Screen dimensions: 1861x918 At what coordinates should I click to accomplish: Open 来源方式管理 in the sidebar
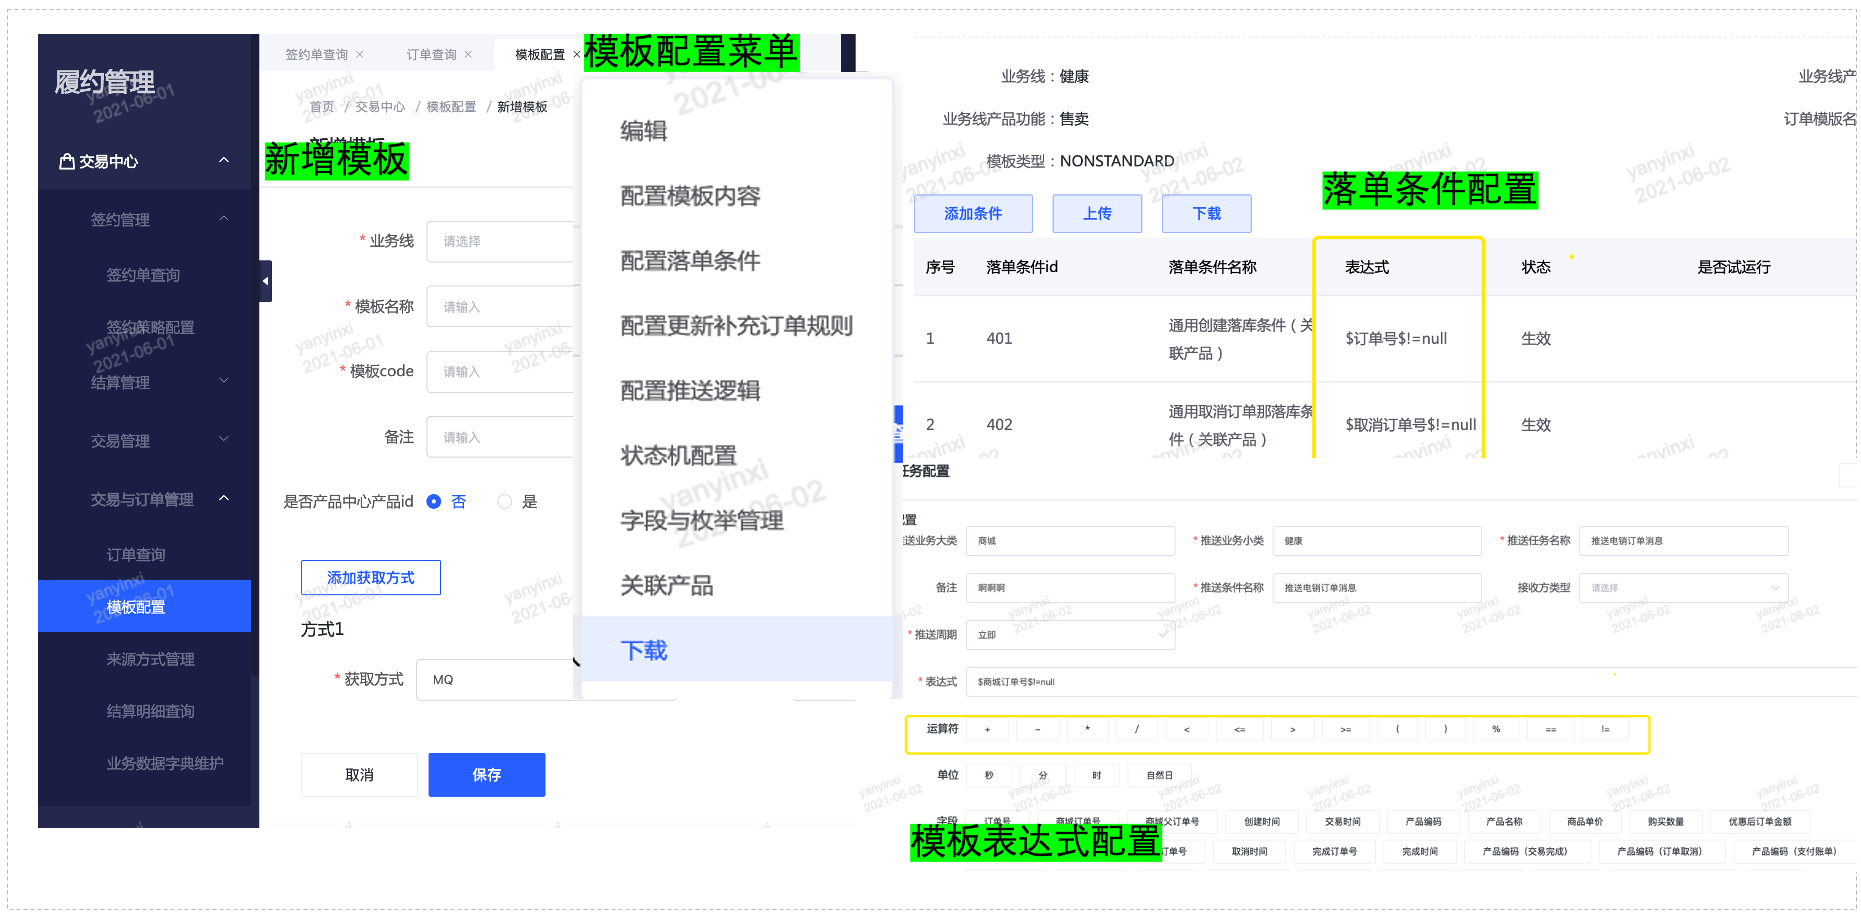tap(150, 659)
